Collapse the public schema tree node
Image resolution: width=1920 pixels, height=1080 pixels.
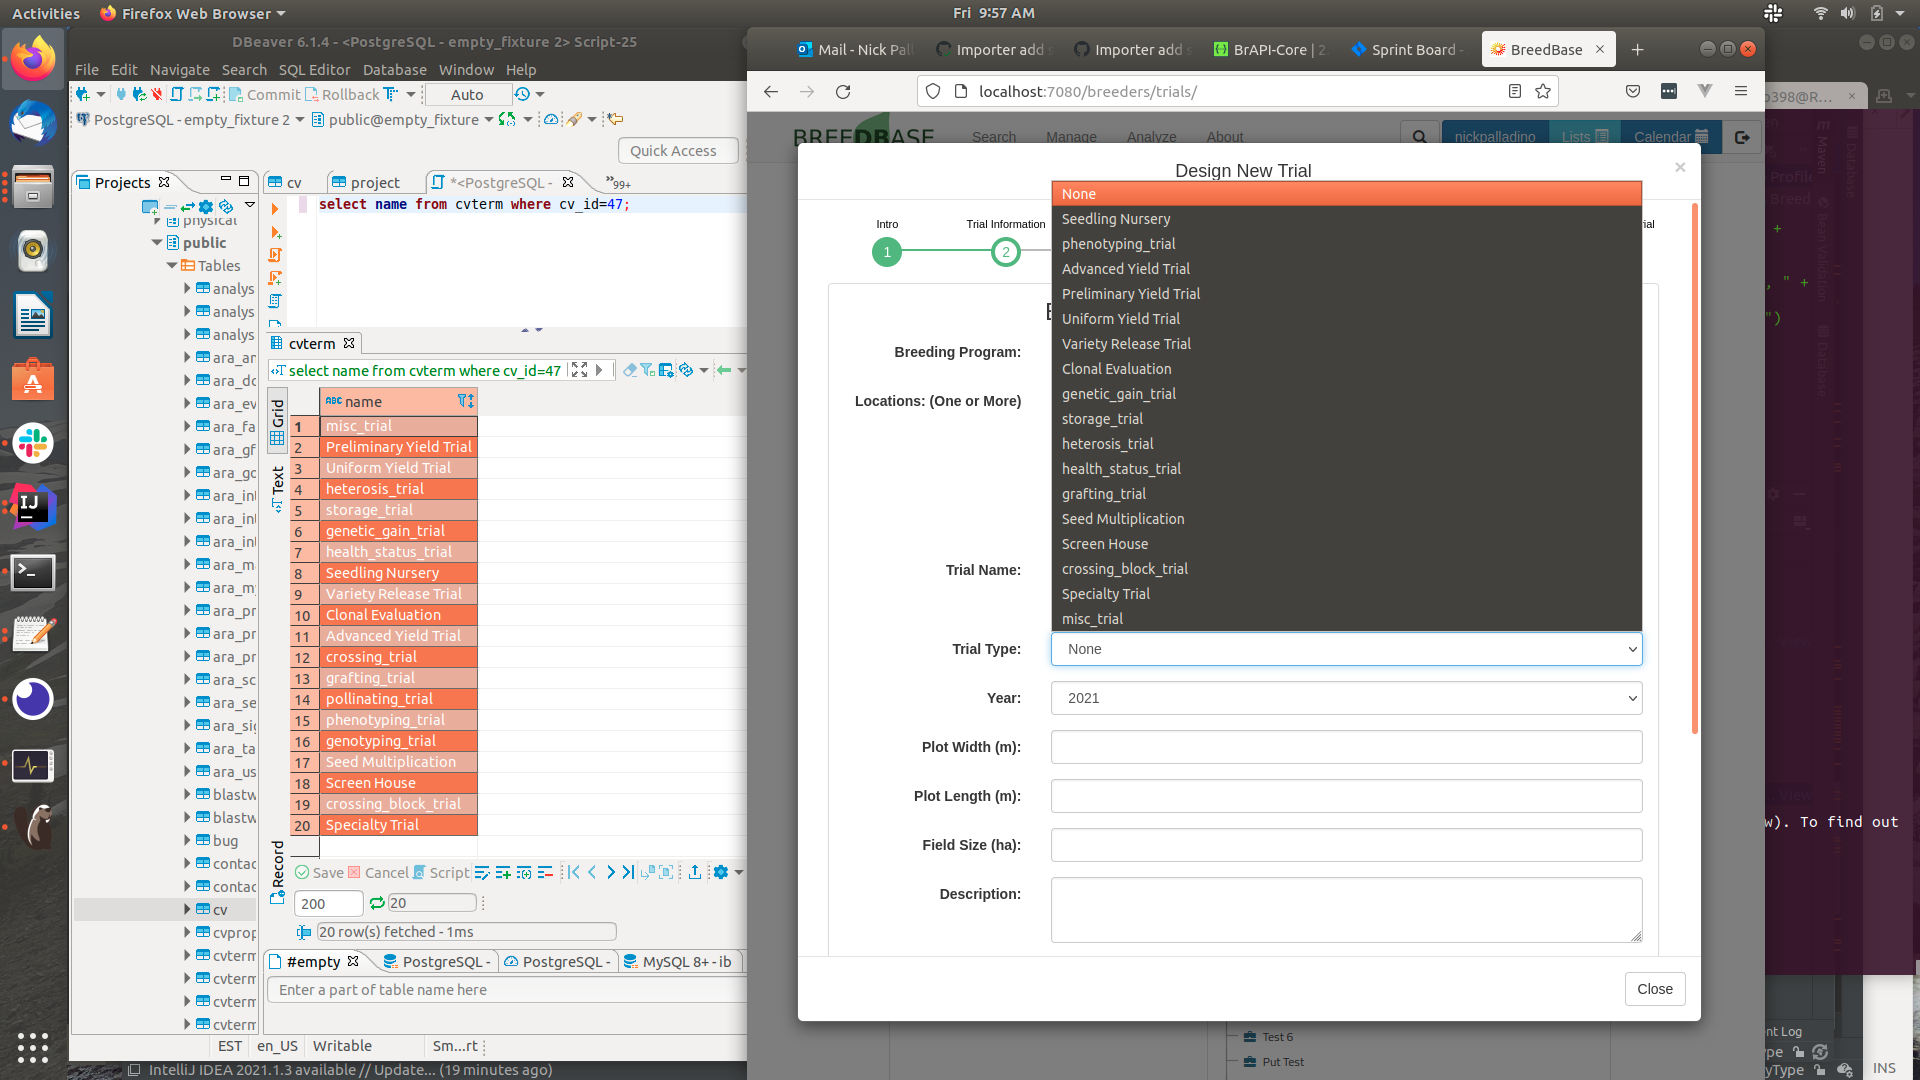pyautogui.click(x=157, y=242)
